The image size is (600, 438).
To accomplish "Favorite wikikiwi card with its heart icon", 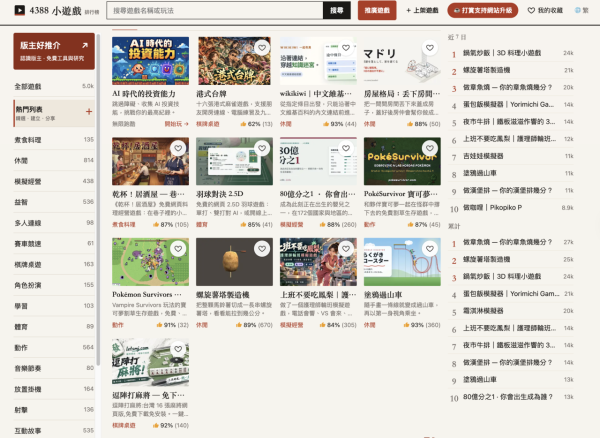I will 346,48.
